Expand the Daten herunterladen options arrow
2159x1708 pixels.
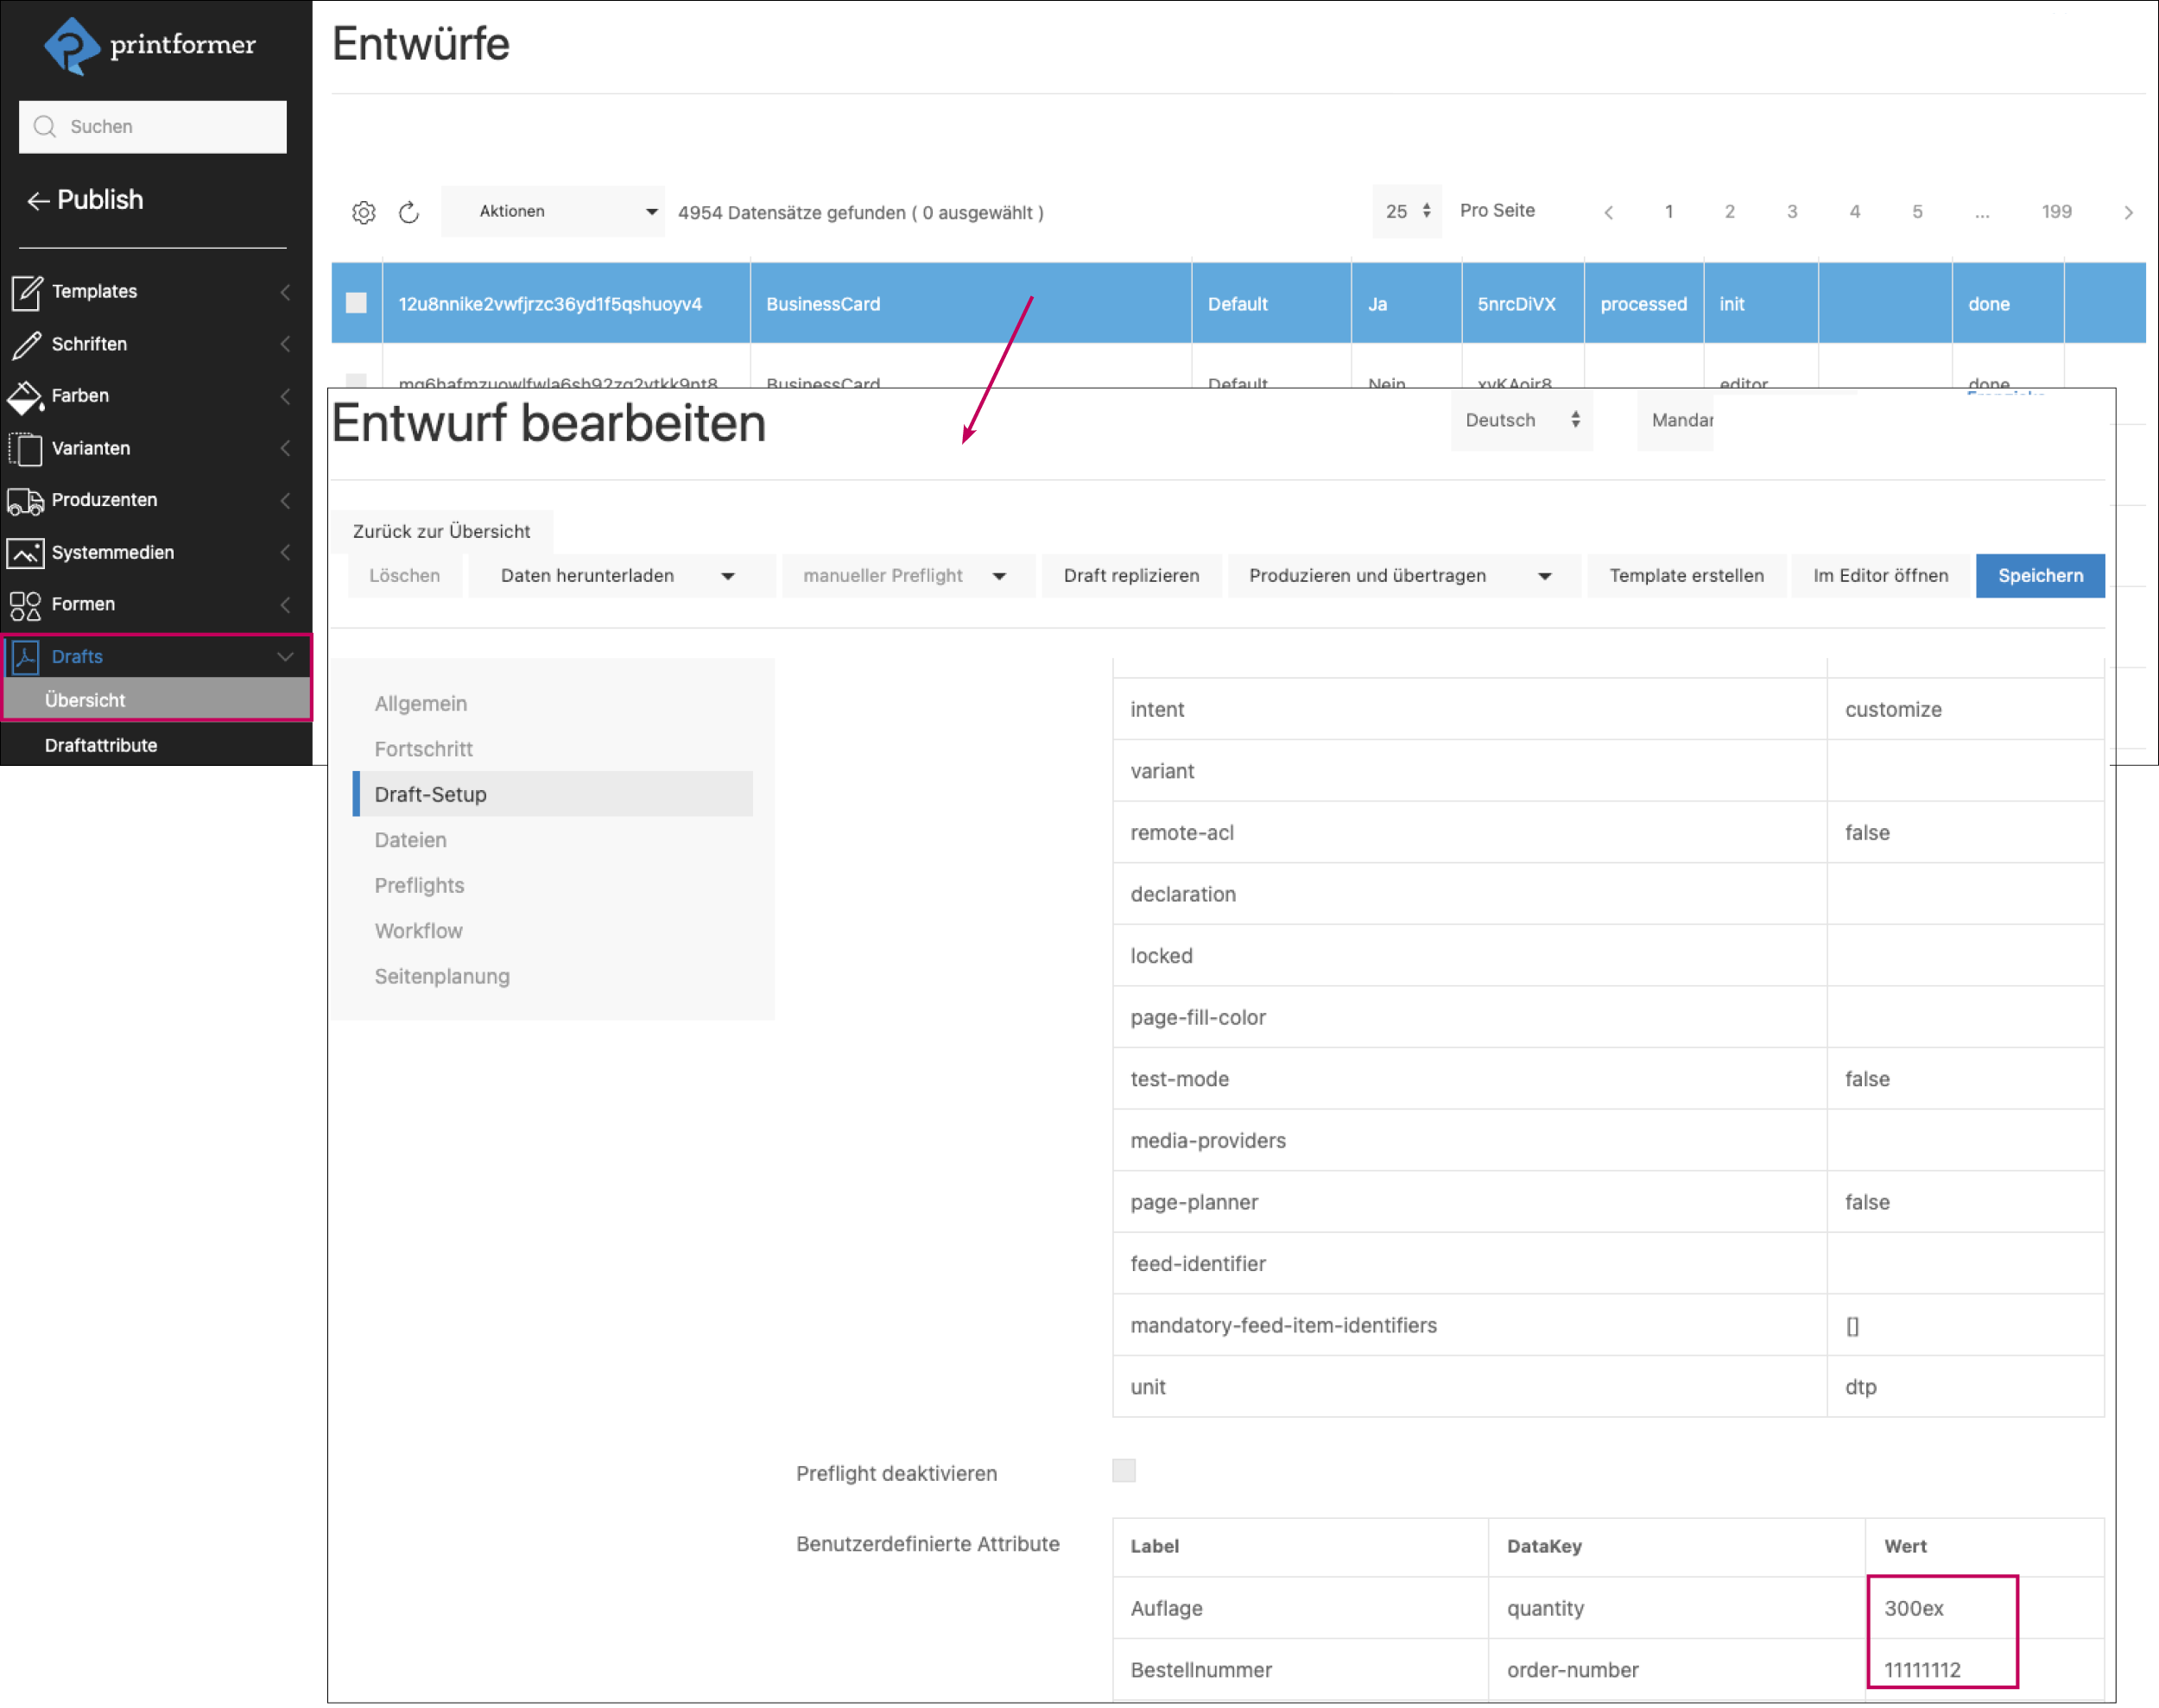pyautogui.click(x=729, y=575)
